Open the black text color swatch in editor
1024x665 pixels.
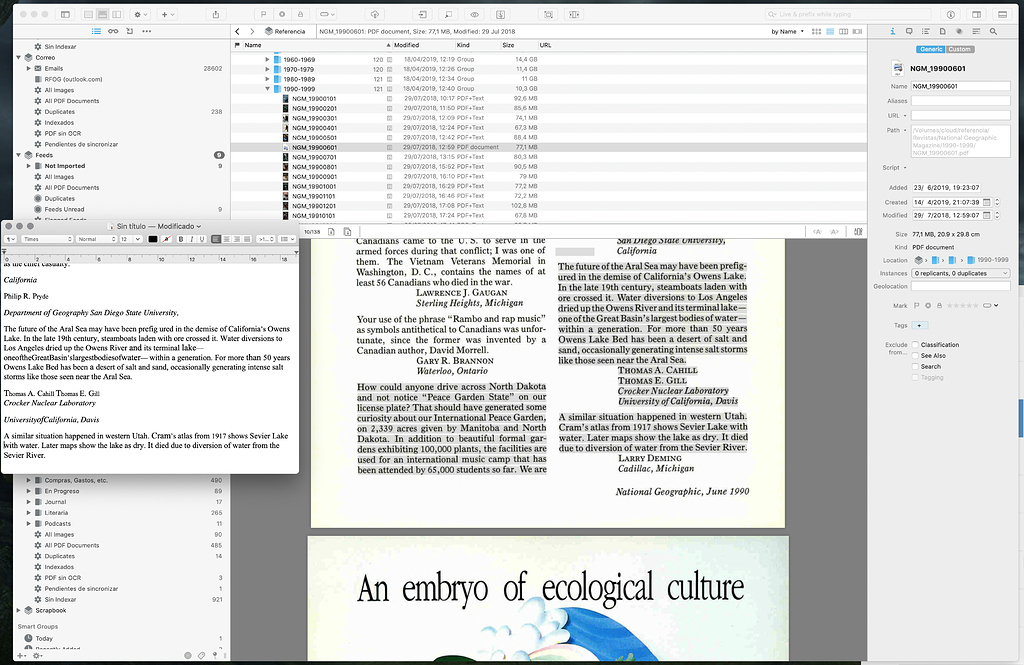click(153, 239)
